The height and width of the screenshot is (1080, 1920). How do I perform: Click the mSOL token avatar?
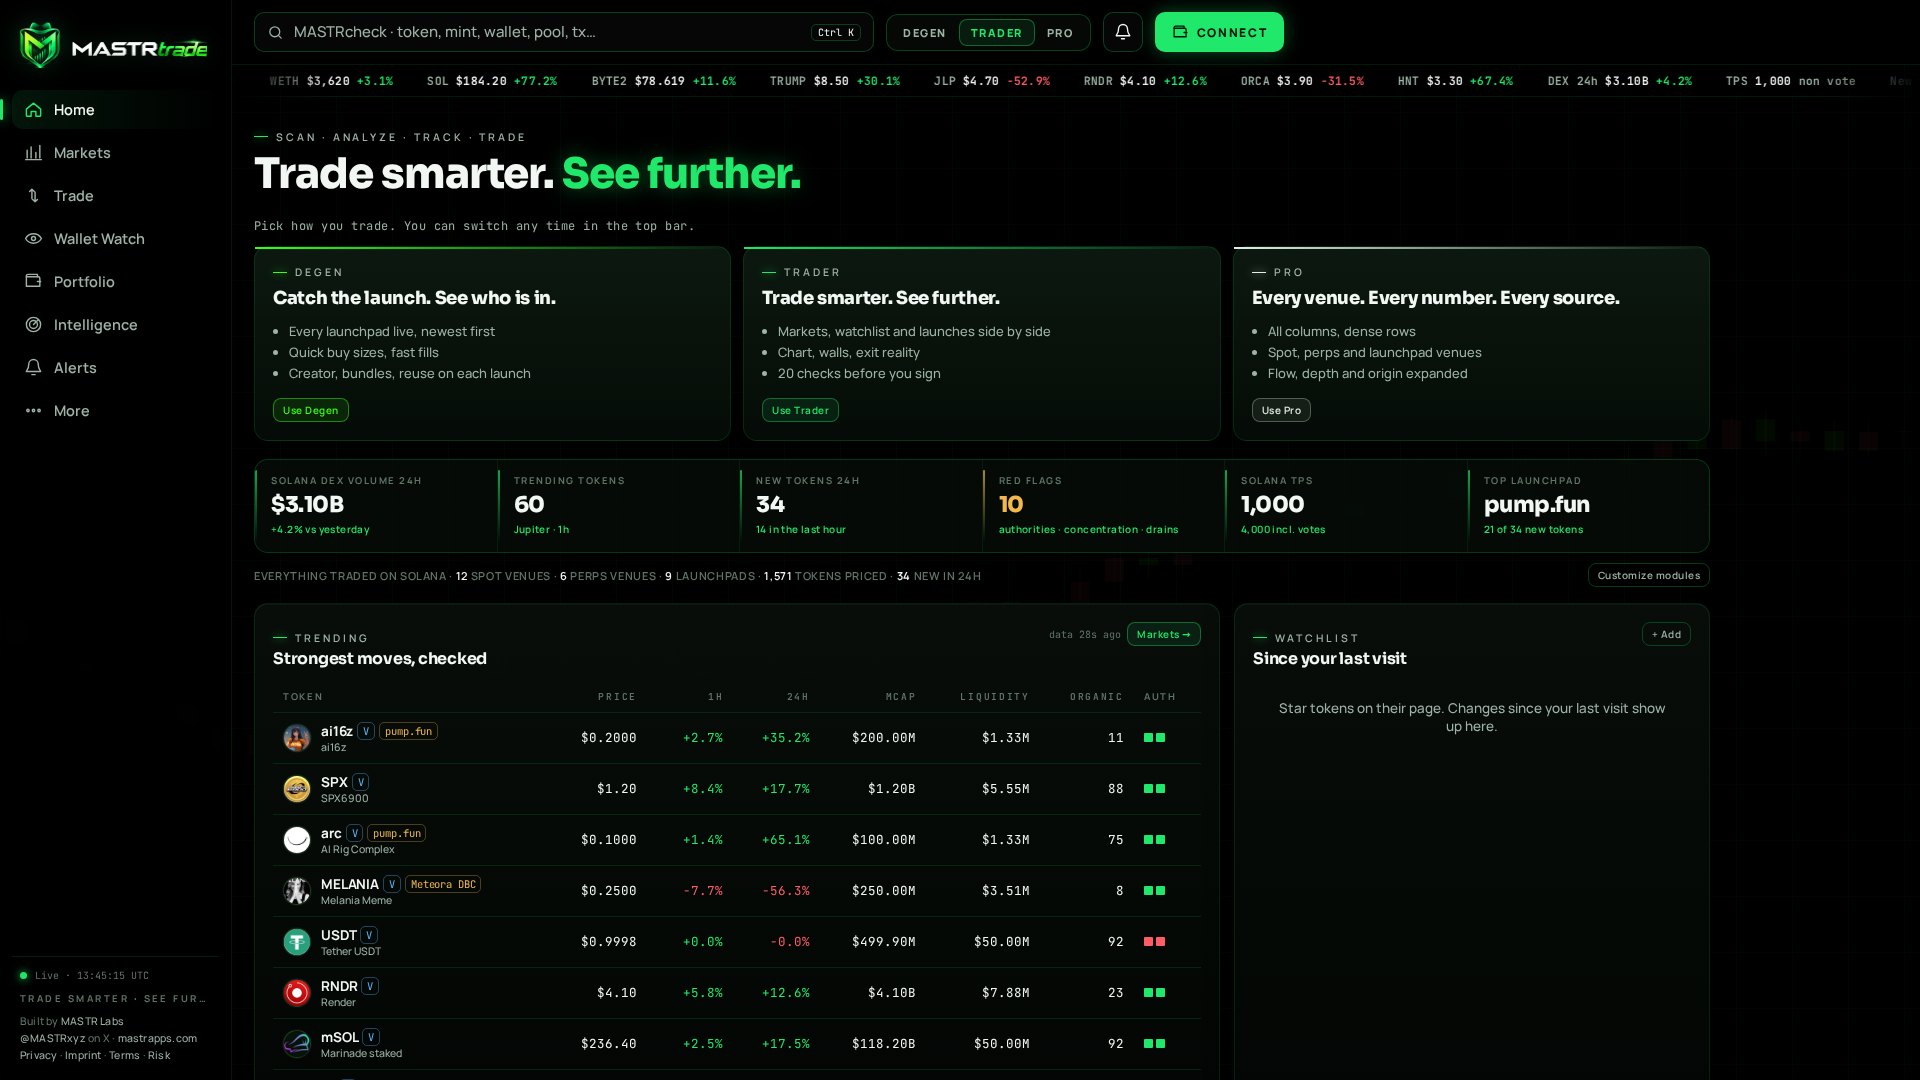coord(297,1044)
